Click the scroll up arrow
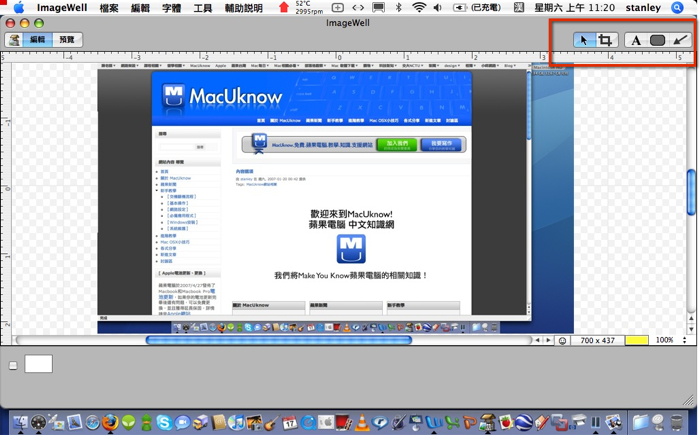The image size is (700, 435). 691,318
